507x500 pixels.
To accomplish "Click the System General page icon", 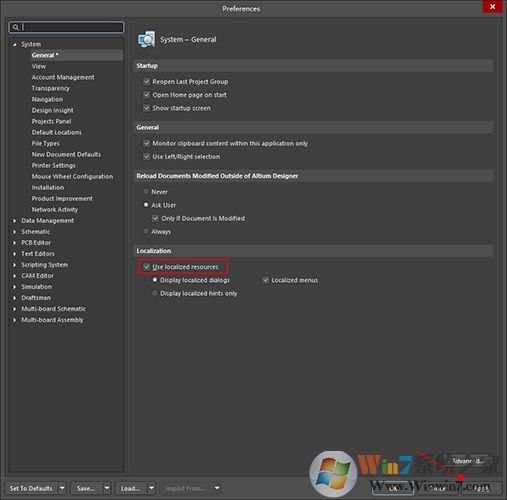I will click(146, 40).
